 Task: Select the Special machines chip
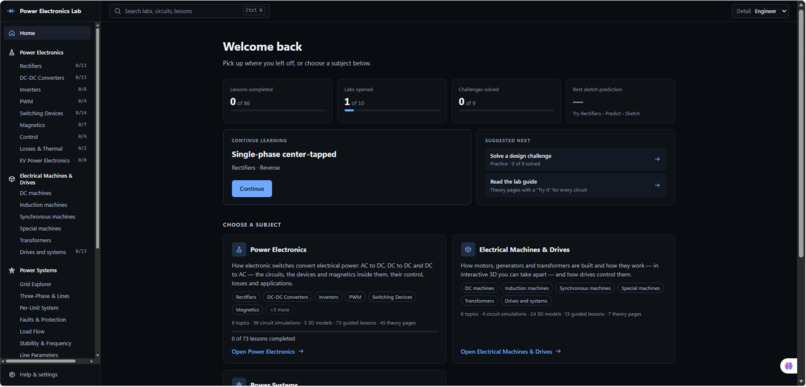[x=640, y=288]
